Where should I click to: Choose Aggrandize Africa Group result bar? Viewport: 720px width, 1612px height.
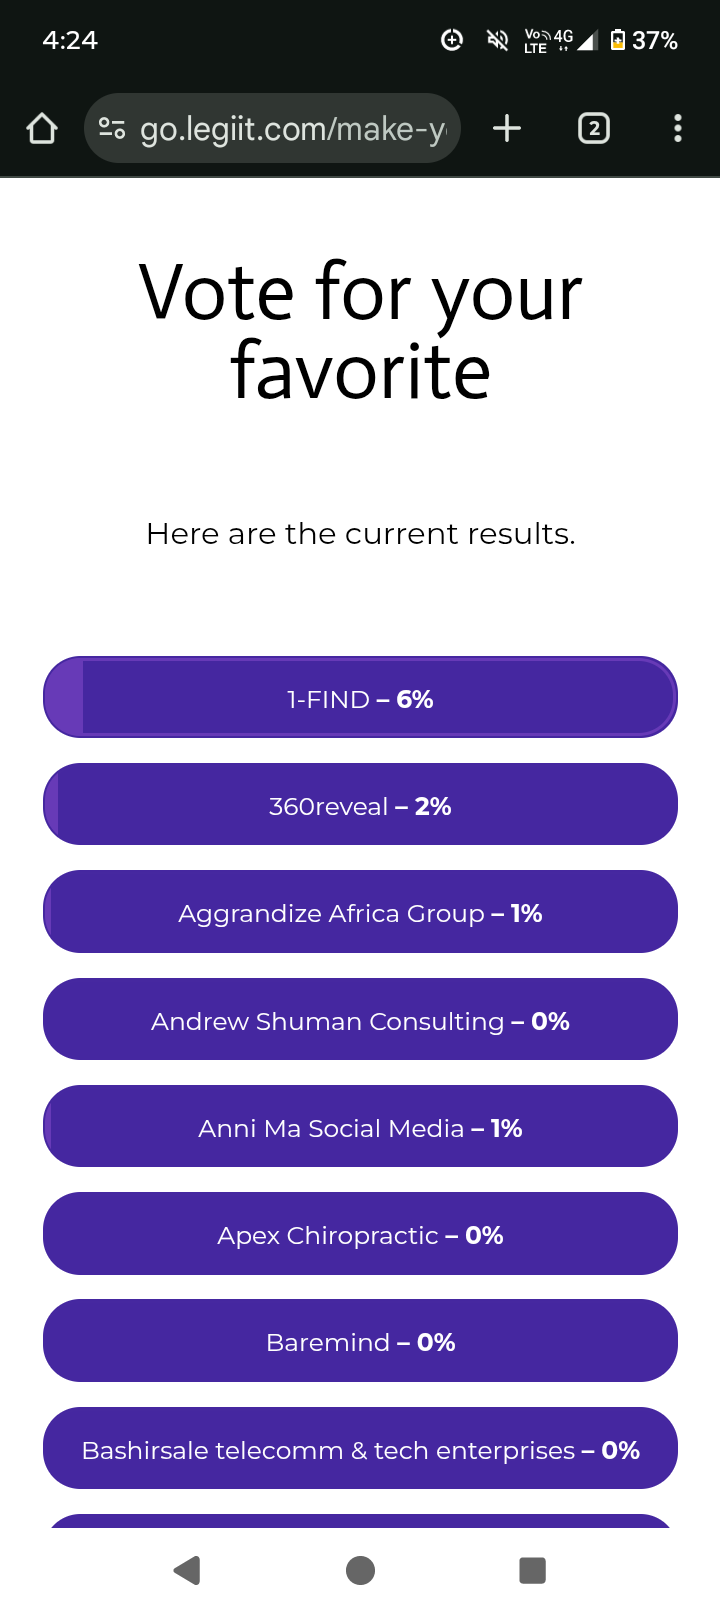[x=360, y=912]
